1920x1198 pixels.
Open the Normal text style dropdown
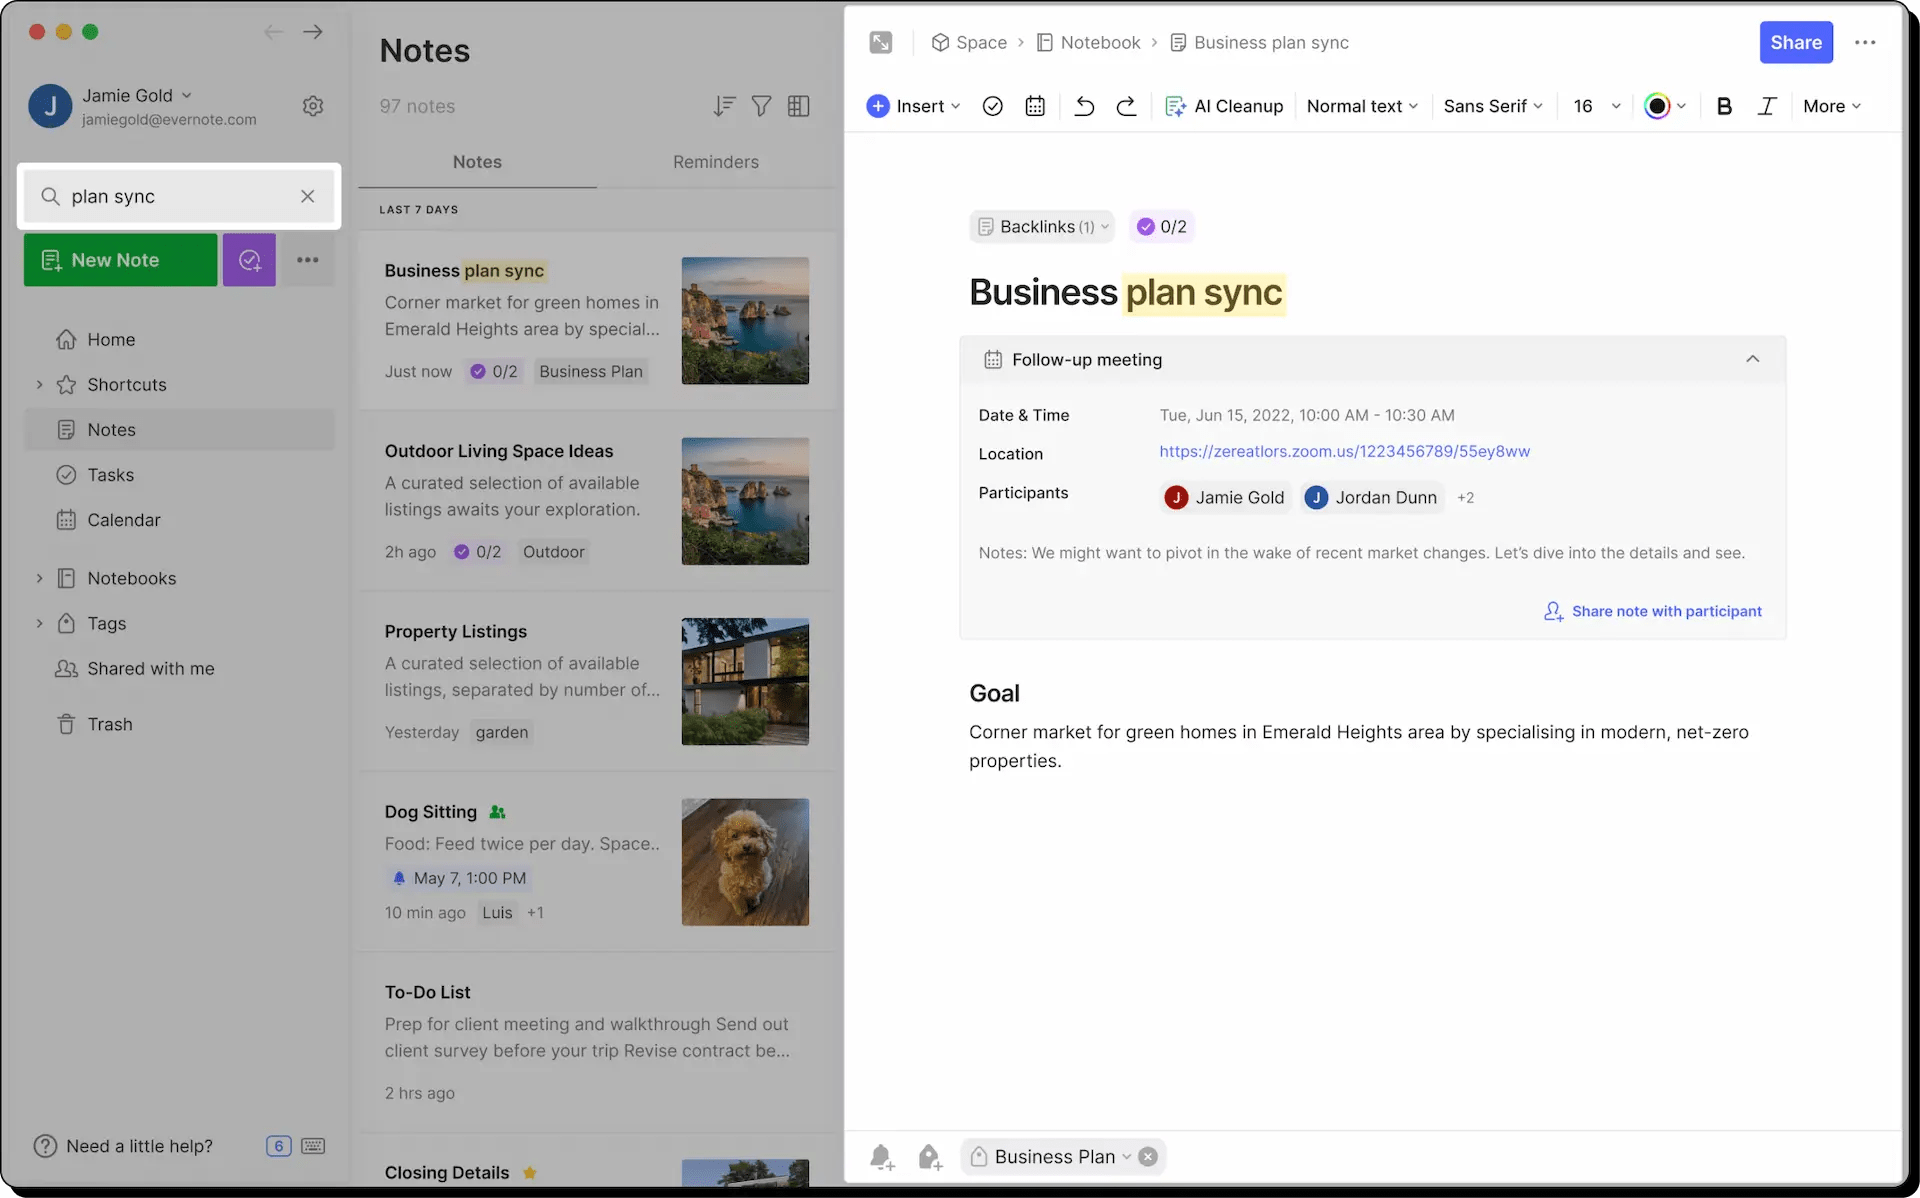(x=1361, y=106)
